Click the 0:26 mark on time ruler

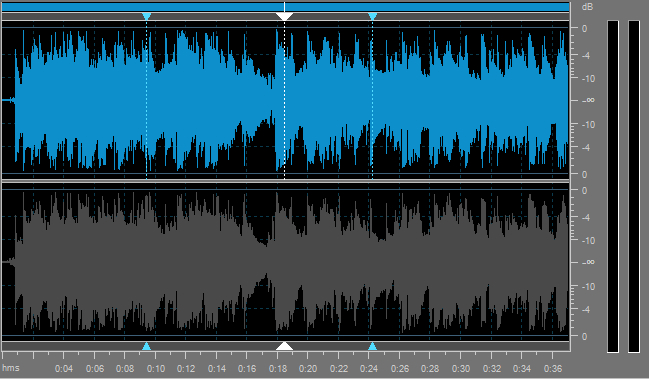[x=400, y=368]
